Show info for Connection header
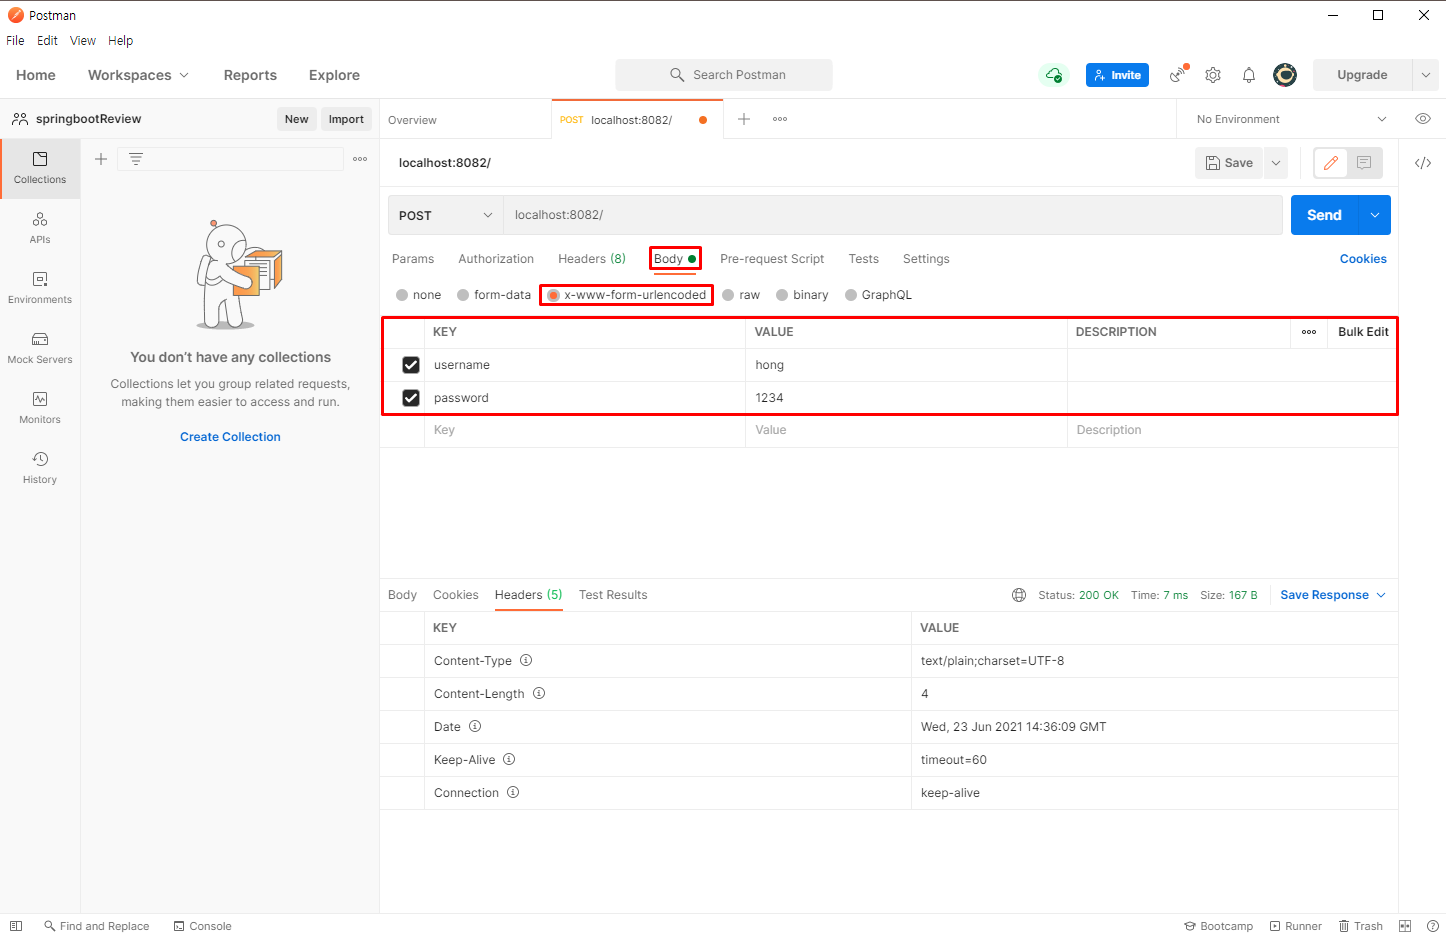This screenshot has height=938, width=1446. [x=513, y=792]
